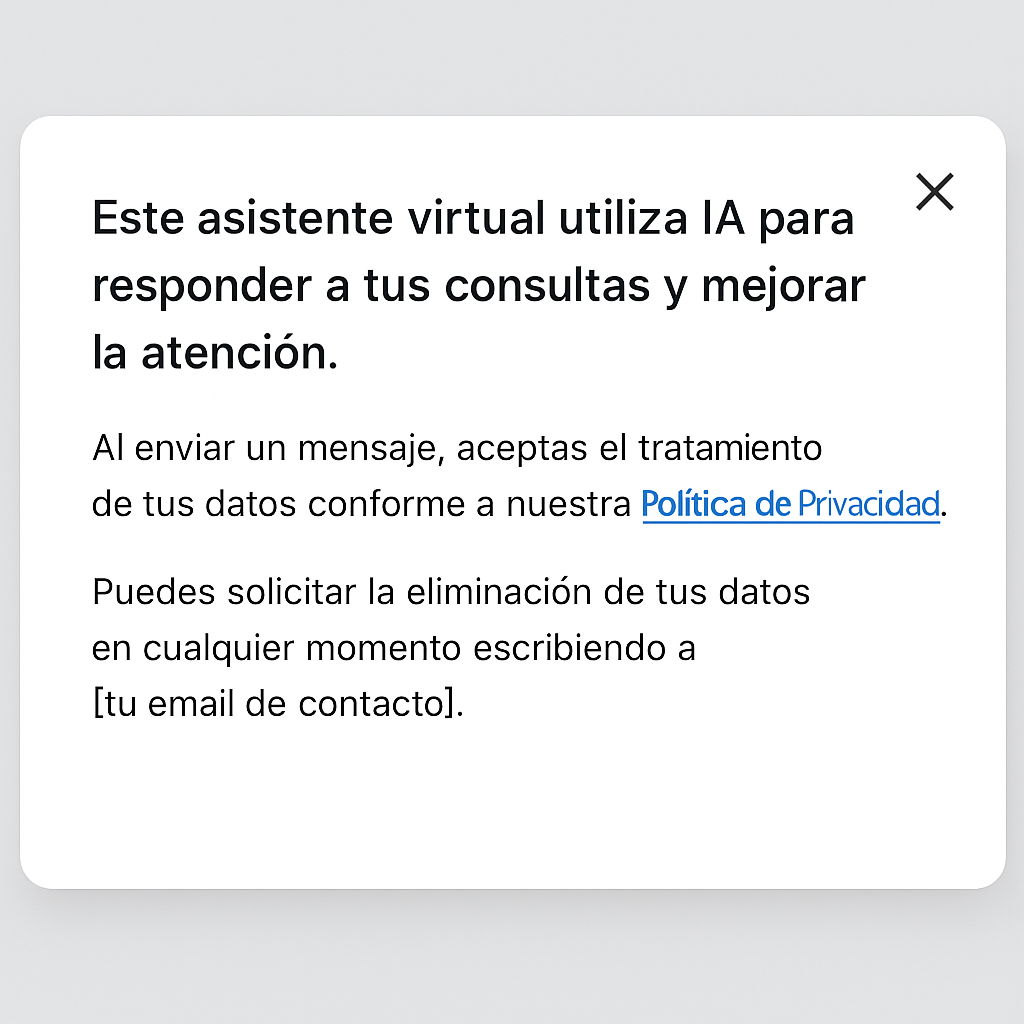Click heading line "Este asistente virtual utiliza IA para"
Viewport: 1024px width, 1024px height.
point(473,218)
